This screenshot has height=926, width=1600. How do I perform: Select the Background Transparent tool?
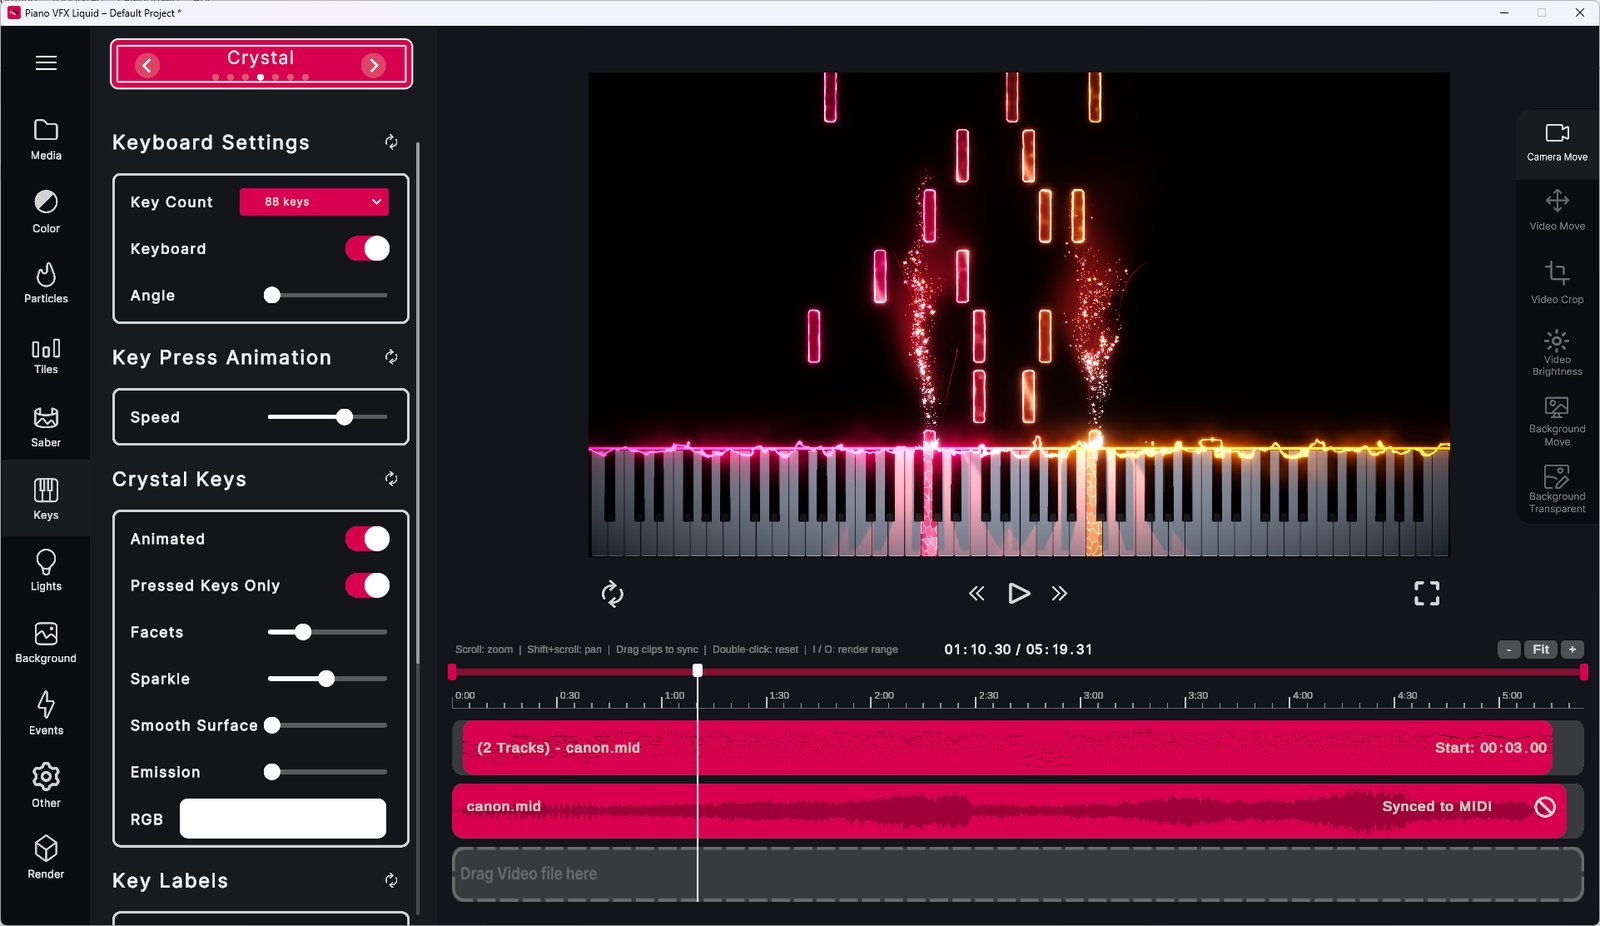click(x=1557, y=488)
